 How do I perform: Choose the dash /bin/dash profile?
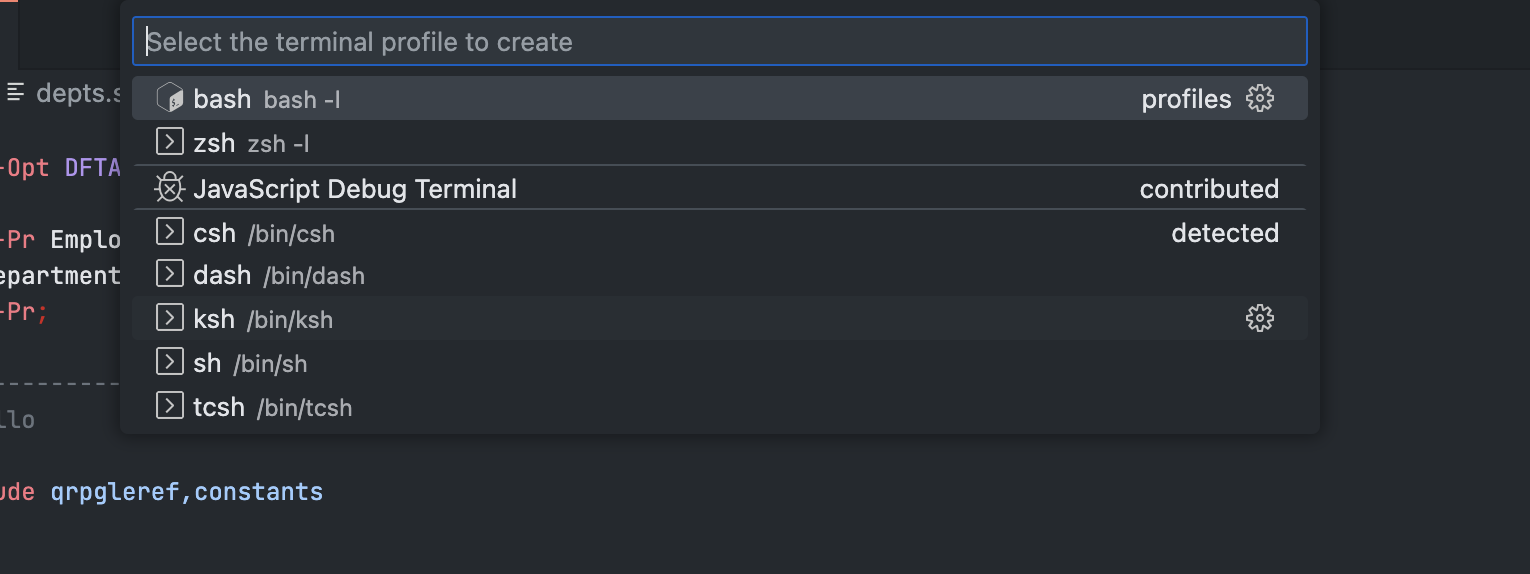[x=720, y=274]
